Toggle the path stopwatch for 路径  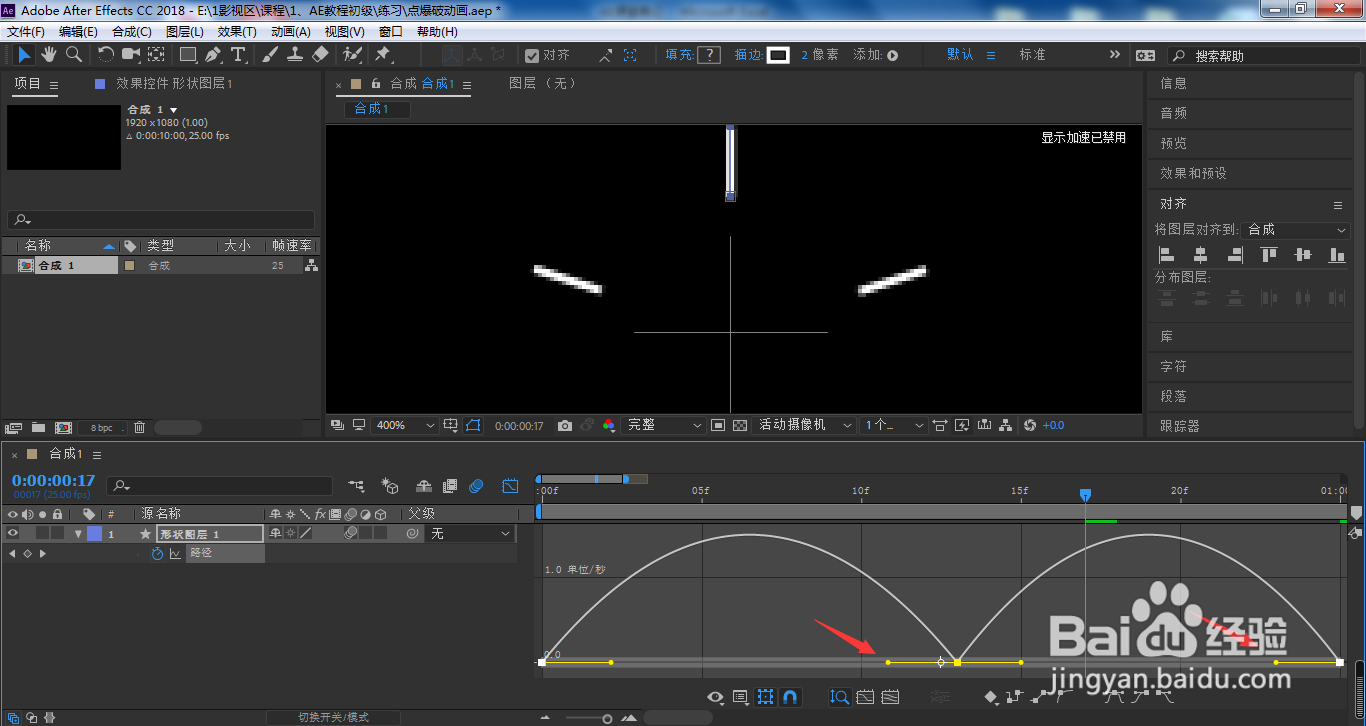[x=157, y=553]
